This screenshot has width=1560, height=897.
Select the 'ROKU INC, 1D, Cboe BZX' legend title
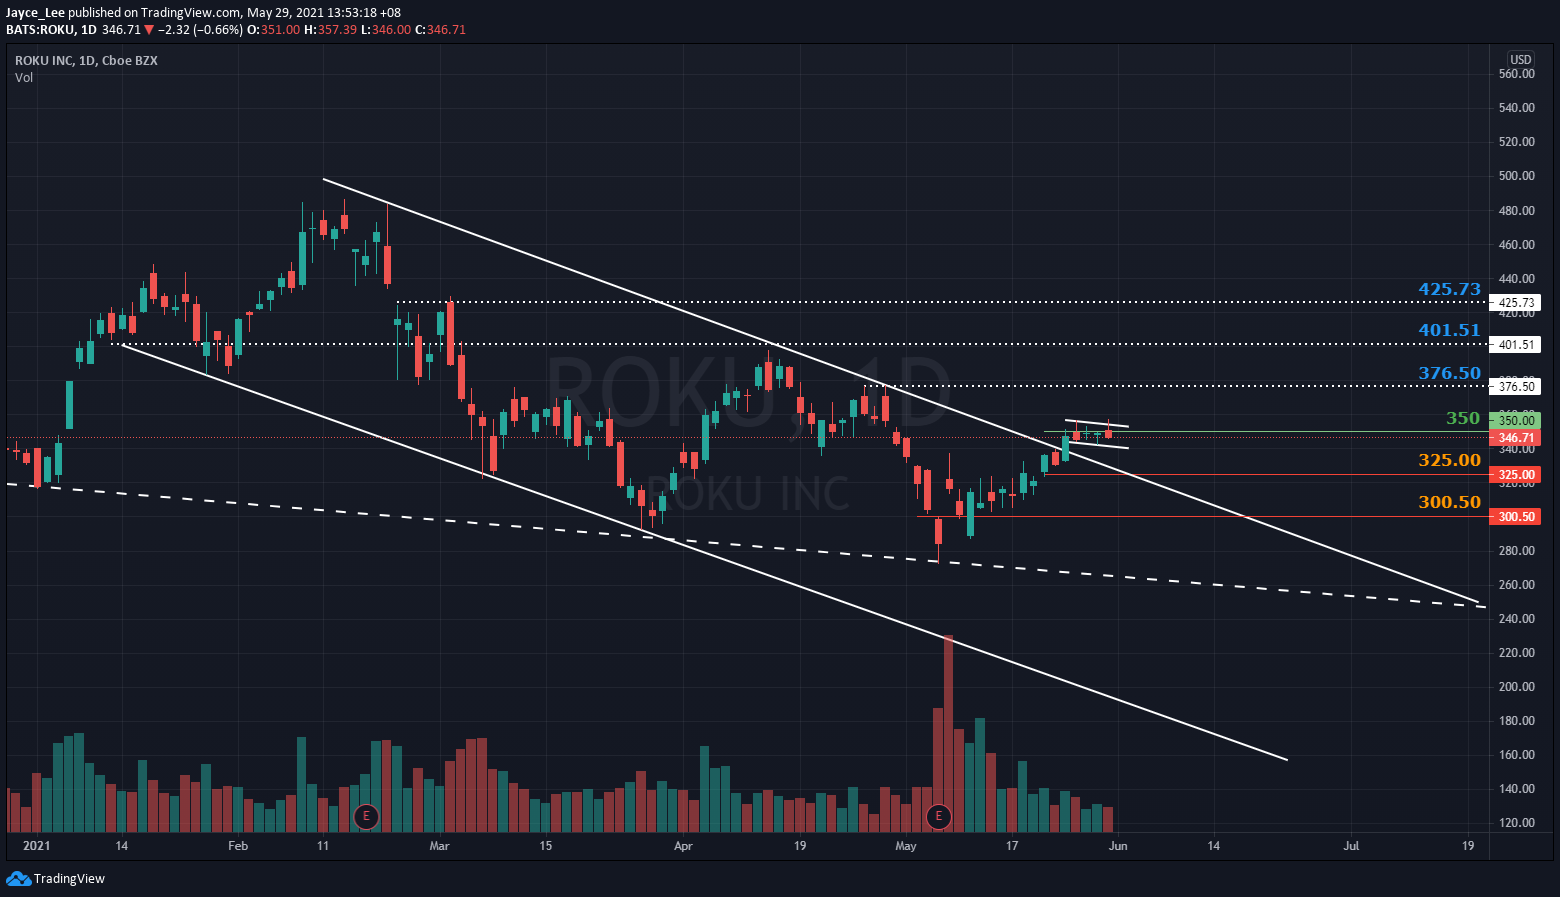point(86,60)
